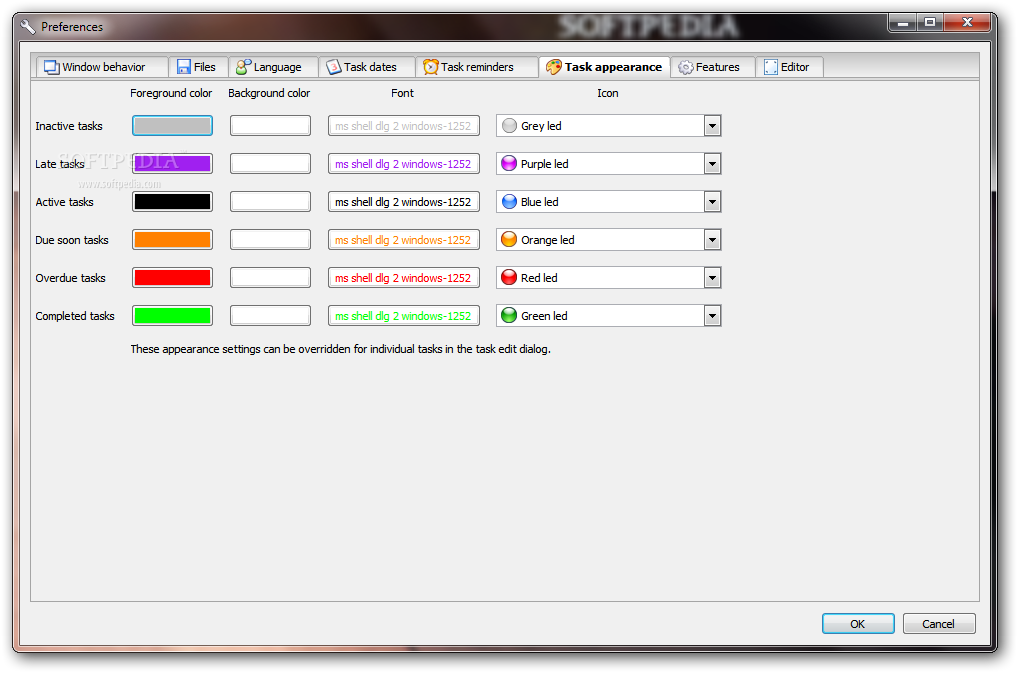Set background color for Late tasks

[270, 164]
